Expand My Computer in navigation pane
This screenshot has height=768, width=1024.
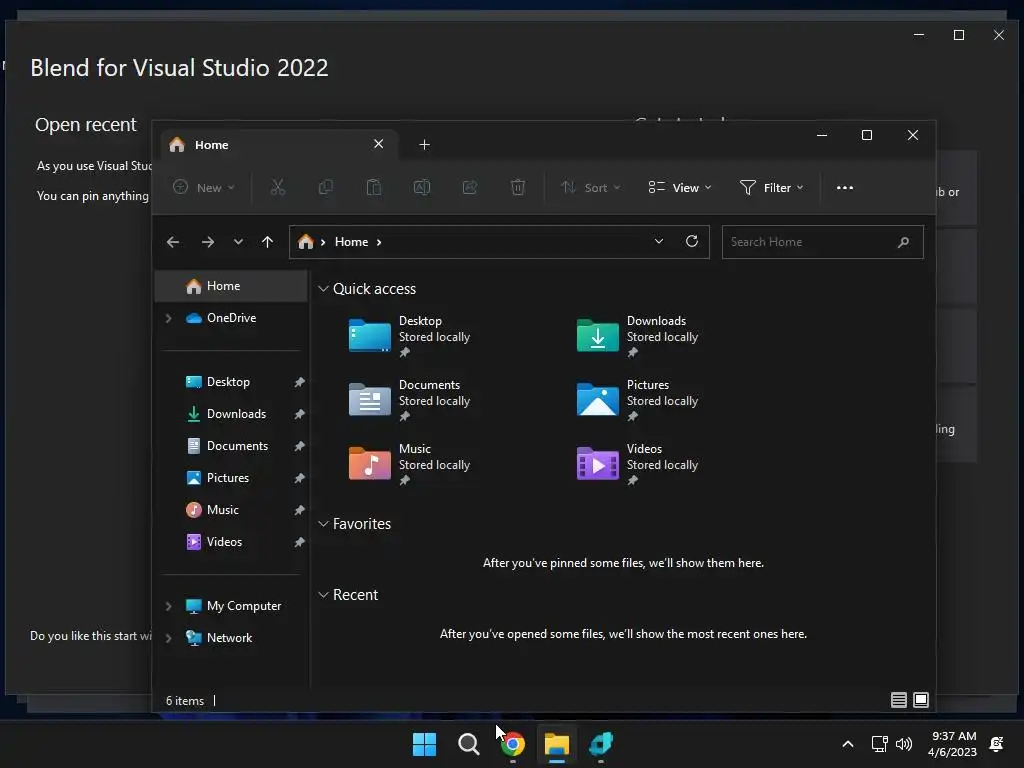[x=168, y=606]
